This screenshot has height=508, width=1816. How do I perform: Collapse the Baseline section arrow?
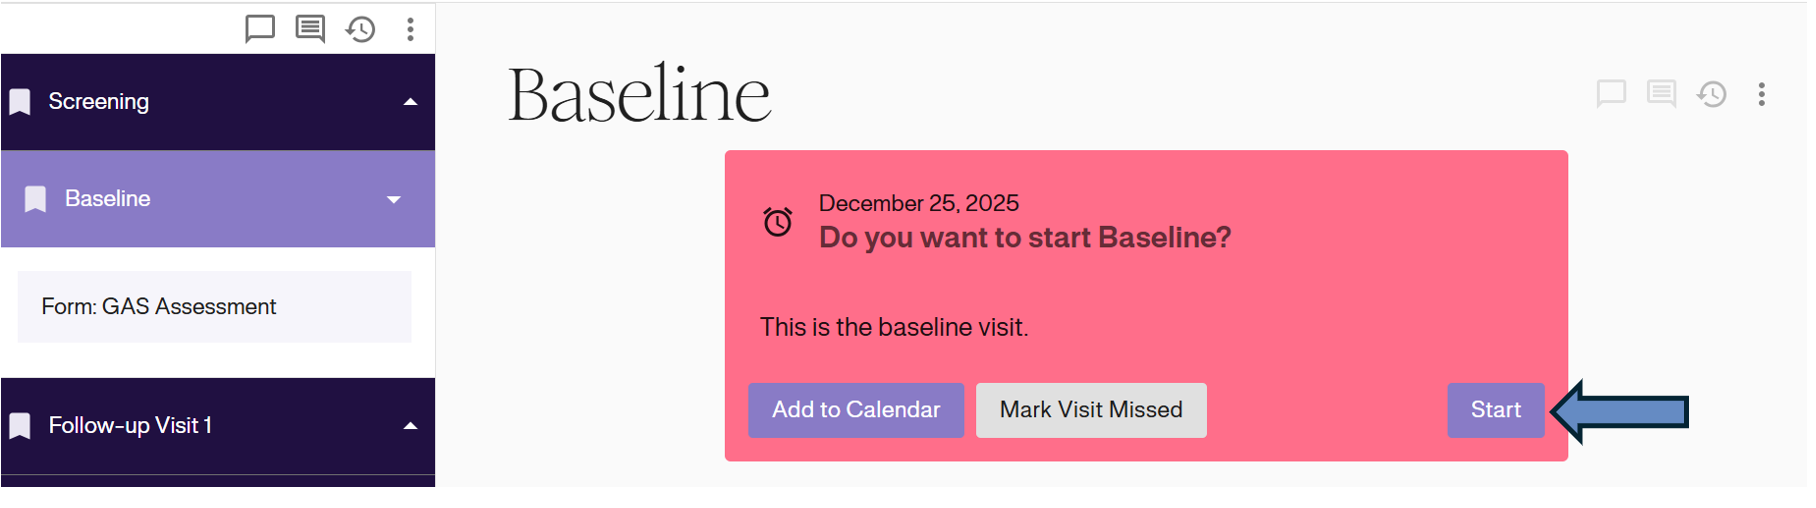394,199
